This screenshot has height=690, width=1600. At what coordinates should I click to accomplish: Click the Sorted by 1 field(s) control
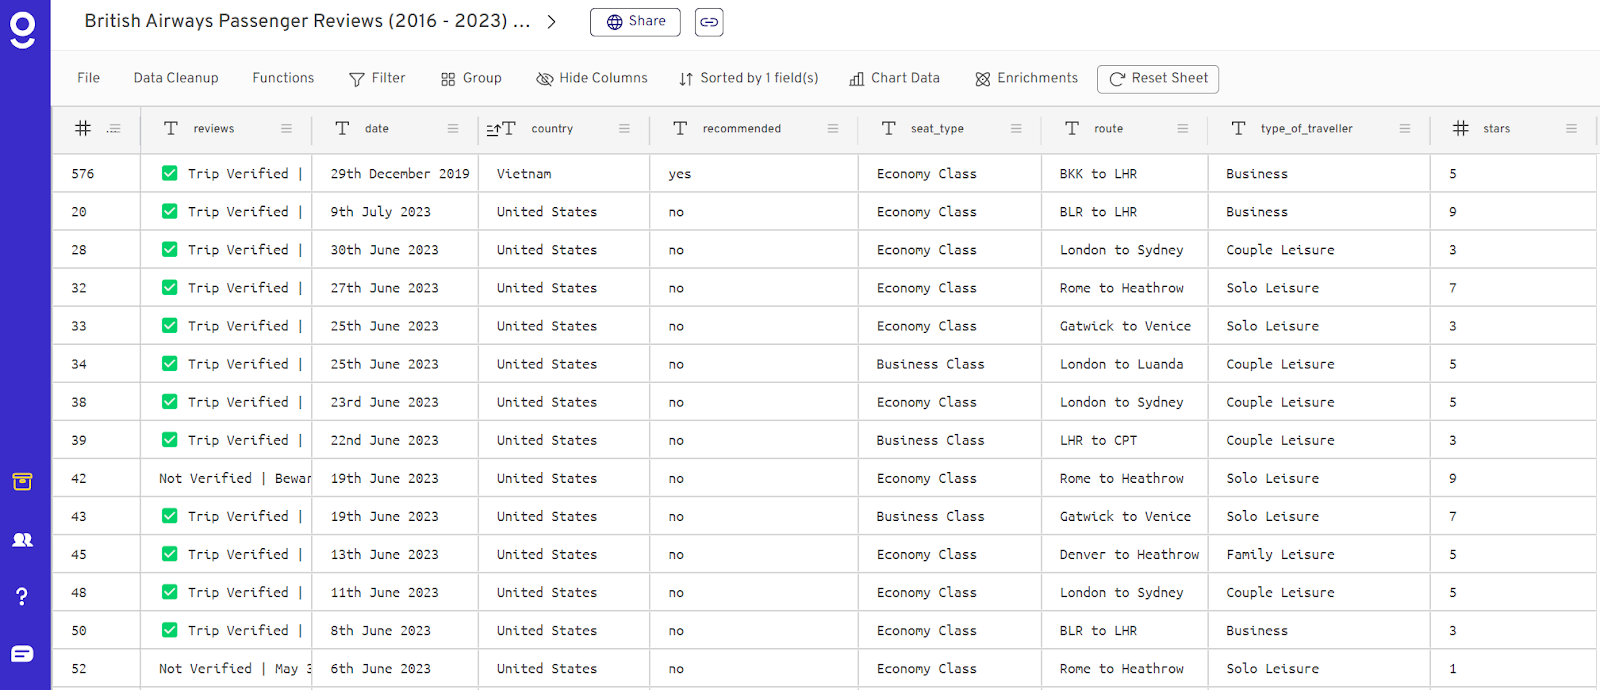748,78
